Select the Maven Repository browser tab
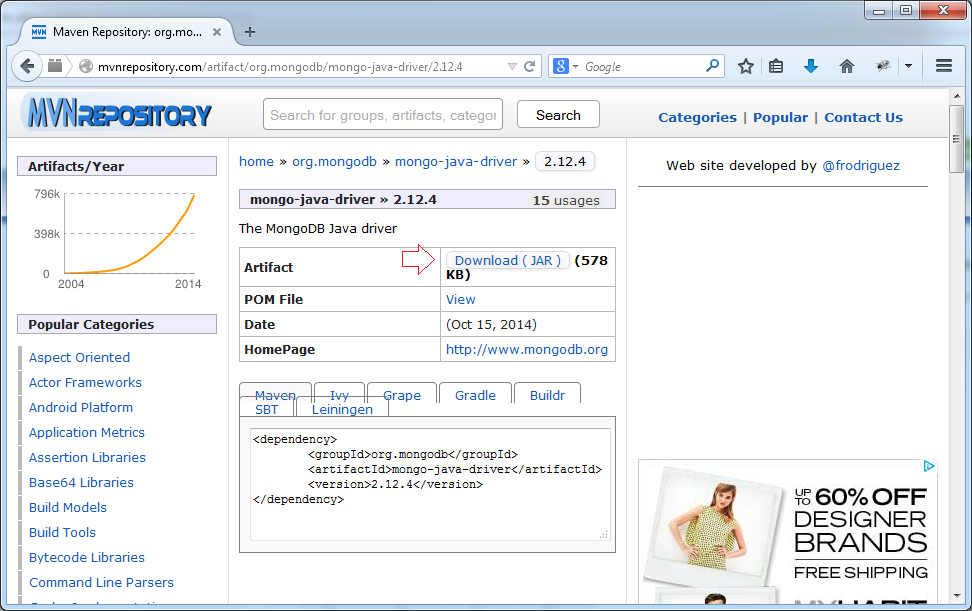The image size is (972, 611). (x=127, y=32)
